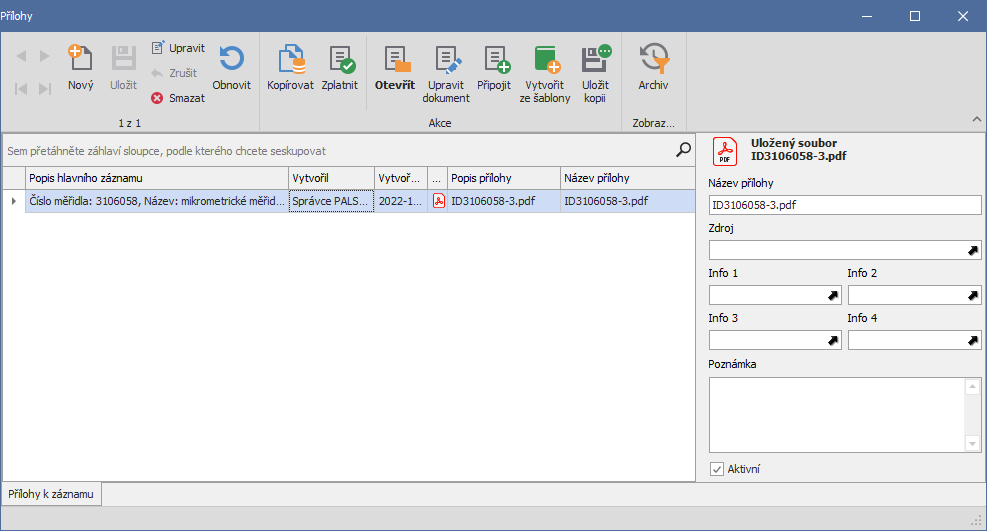Screen dimensions: 987x531
Task: Click large PDF file icon
Action: (x=725, y=151)
